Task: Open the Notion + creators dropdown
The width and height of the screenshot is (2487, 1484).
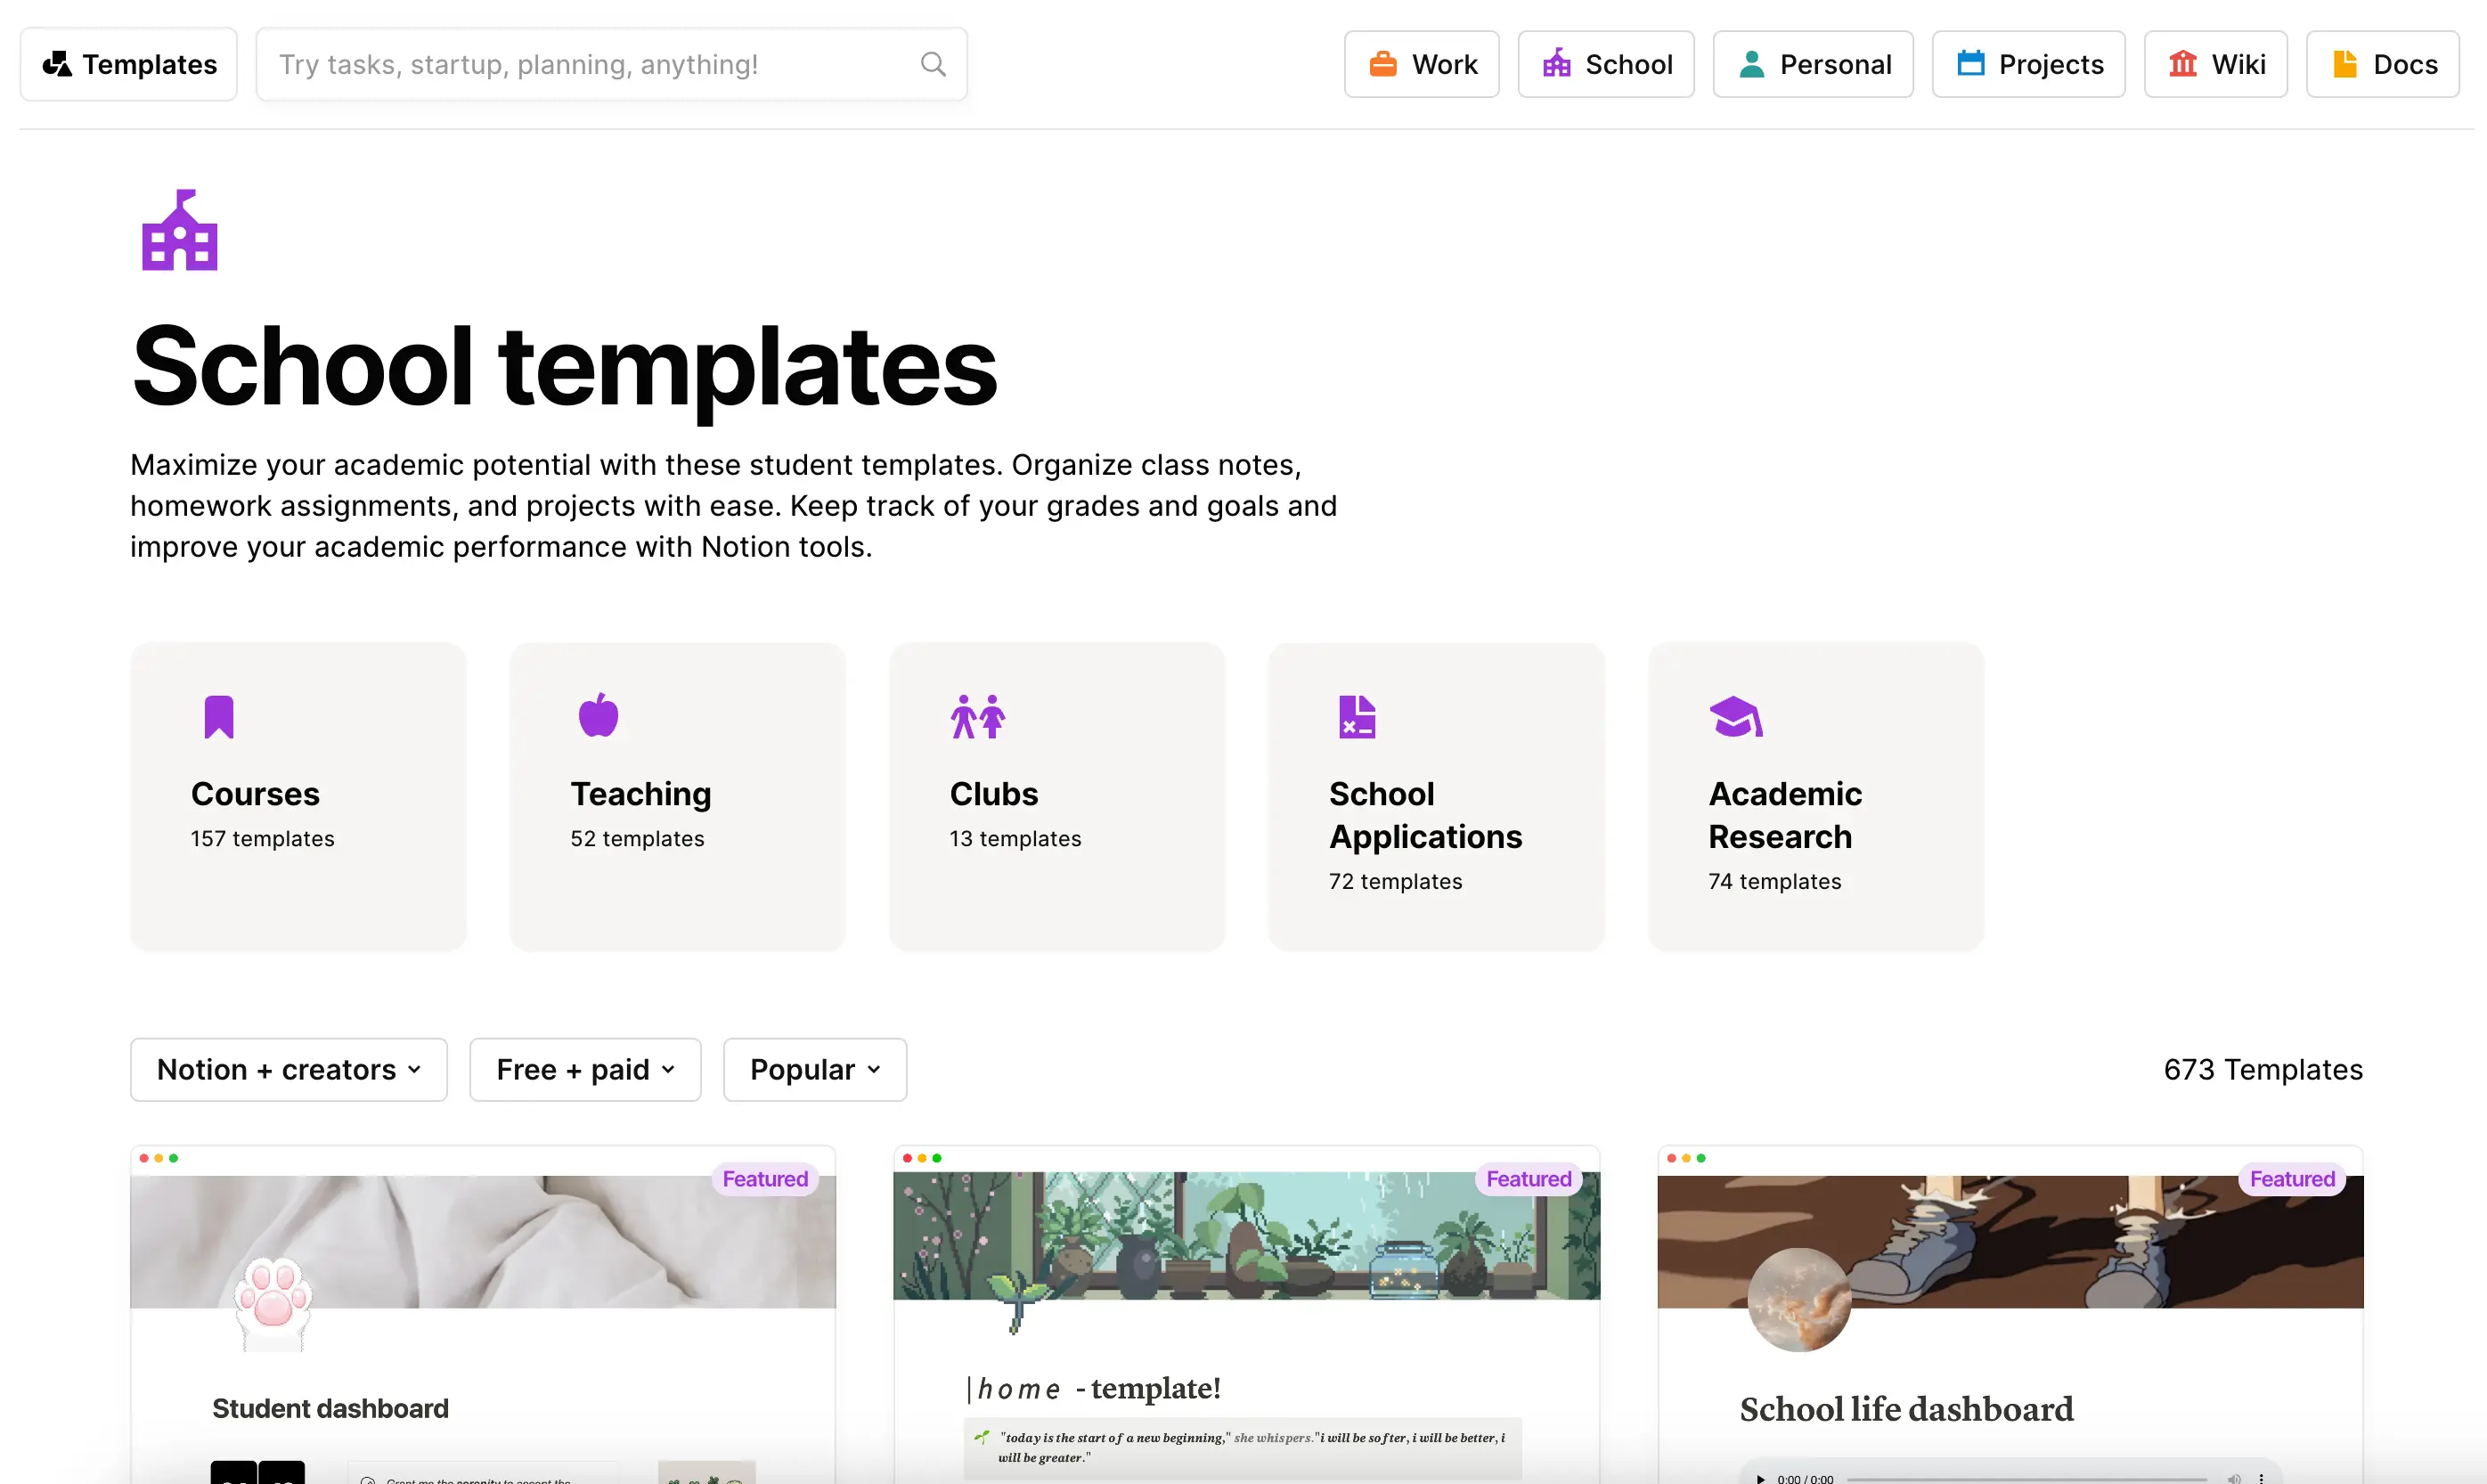Action: [x=288, y=1069]
